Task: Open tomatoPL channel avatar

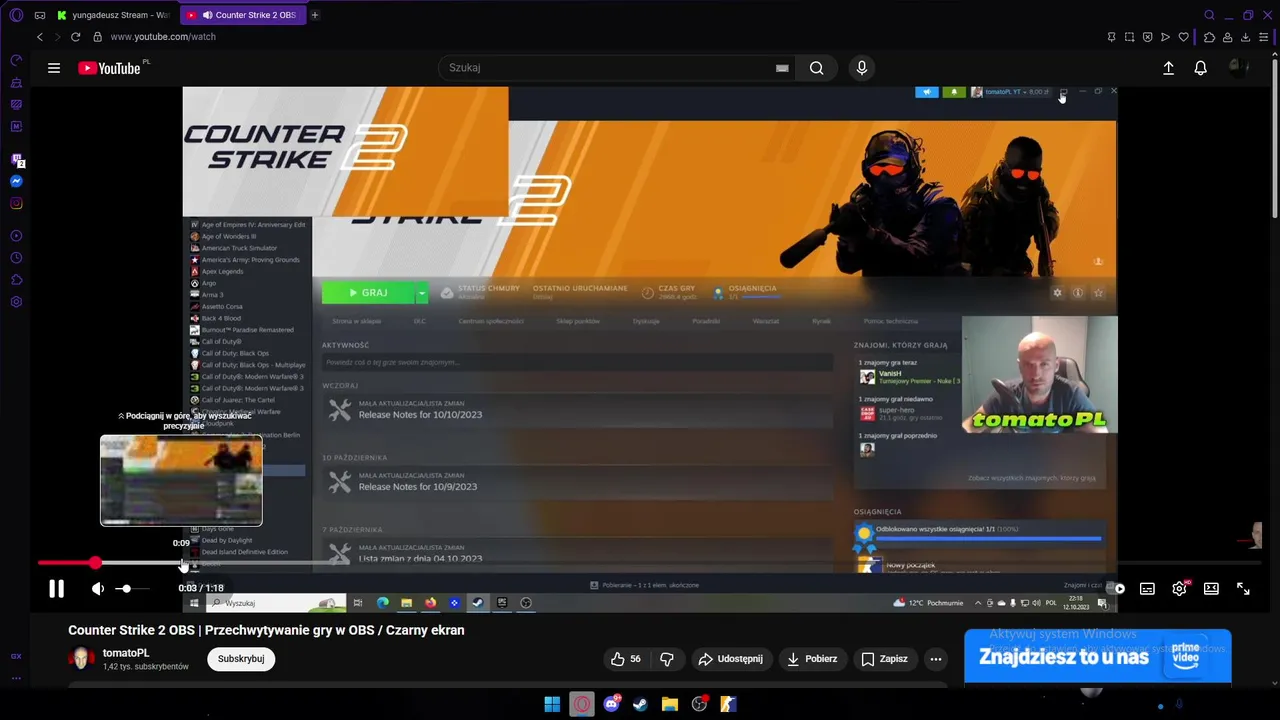Action: coord(81,659)
